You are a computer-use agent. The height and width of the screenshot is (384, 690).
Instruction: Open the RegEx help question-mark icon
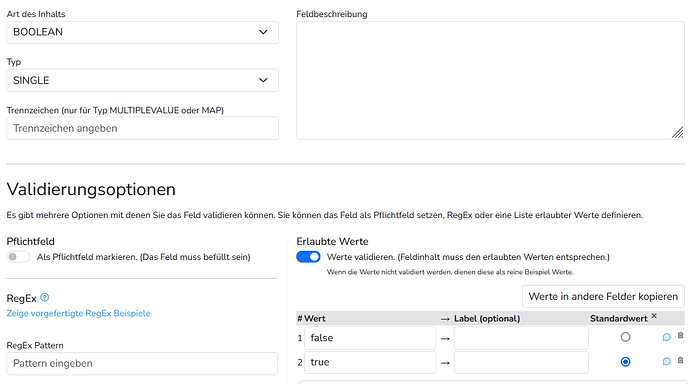point(44,298)
